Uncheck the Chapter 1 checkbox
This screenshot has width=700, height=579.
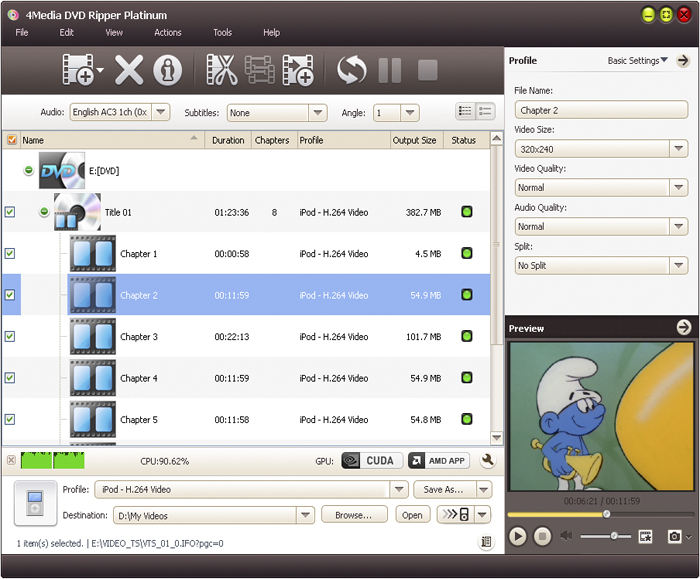(x=10, y=254)
